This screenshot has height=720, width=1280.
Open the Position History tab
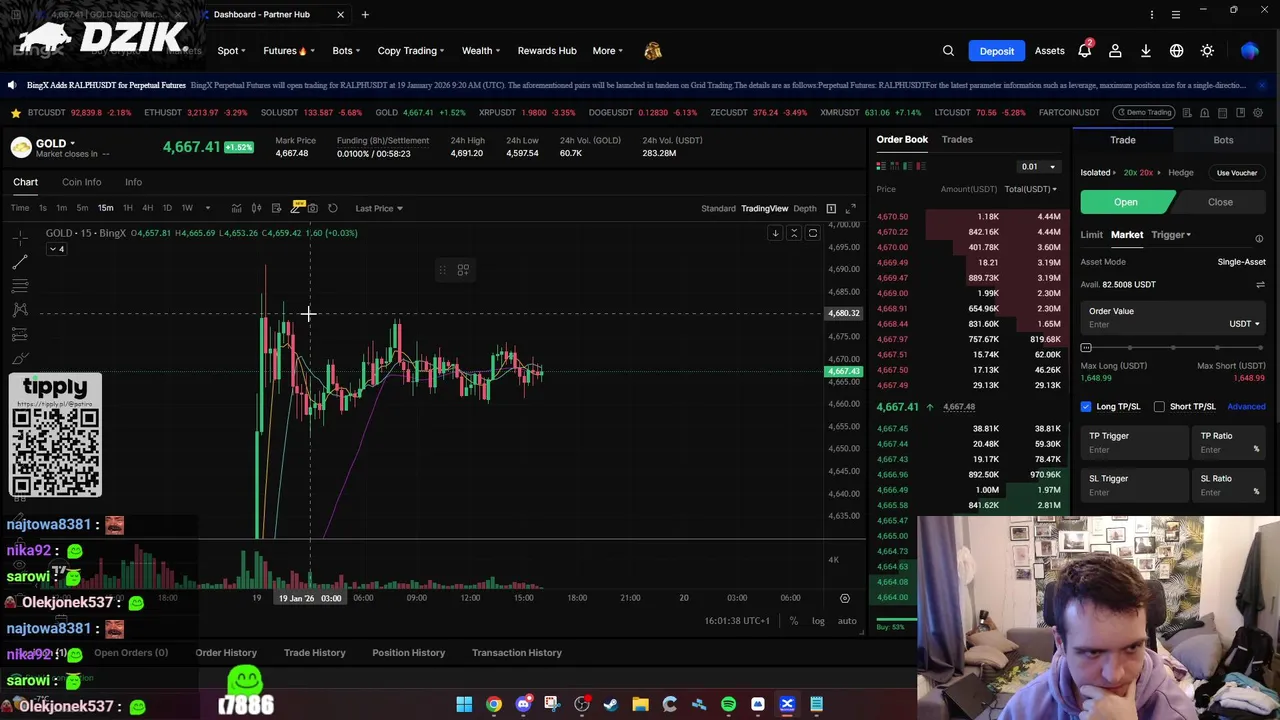[408, 653]
